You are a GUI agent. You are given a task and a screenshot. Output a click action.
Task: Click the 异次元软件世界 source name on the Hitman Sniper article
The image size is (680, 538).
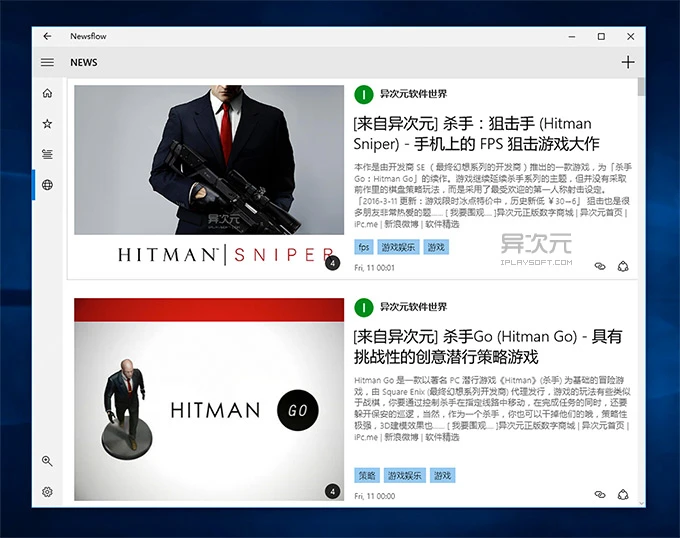pos(413,94)
